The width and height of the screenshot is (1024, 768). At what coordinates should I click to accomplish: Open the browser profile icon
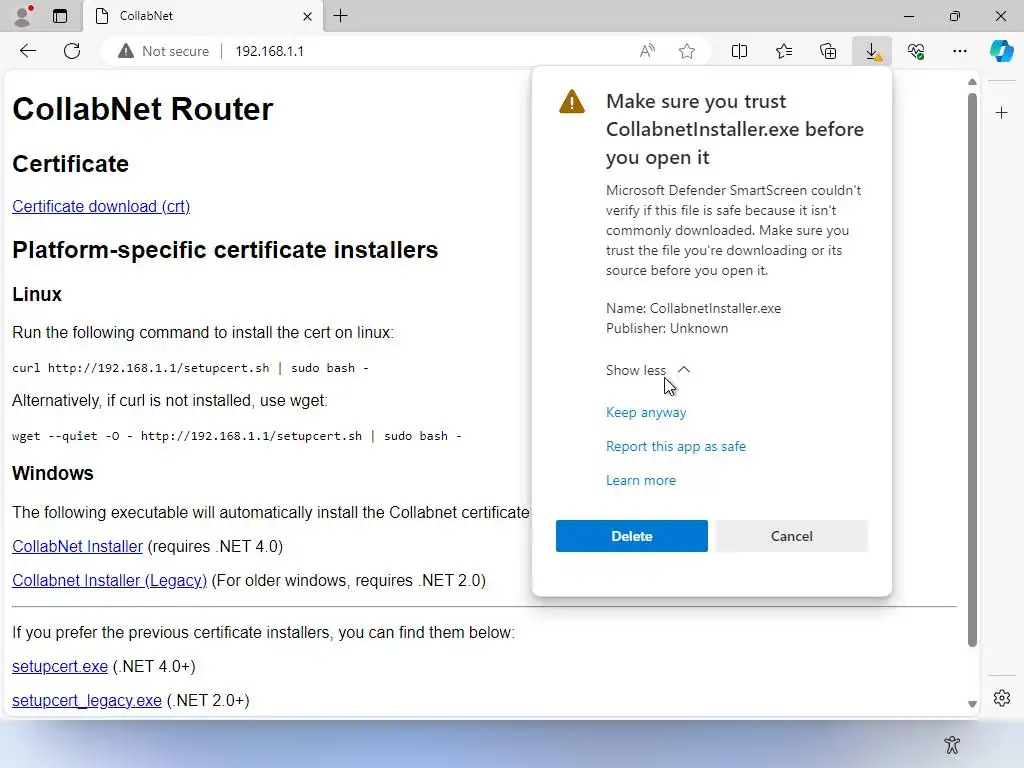(x=24, y=16)
